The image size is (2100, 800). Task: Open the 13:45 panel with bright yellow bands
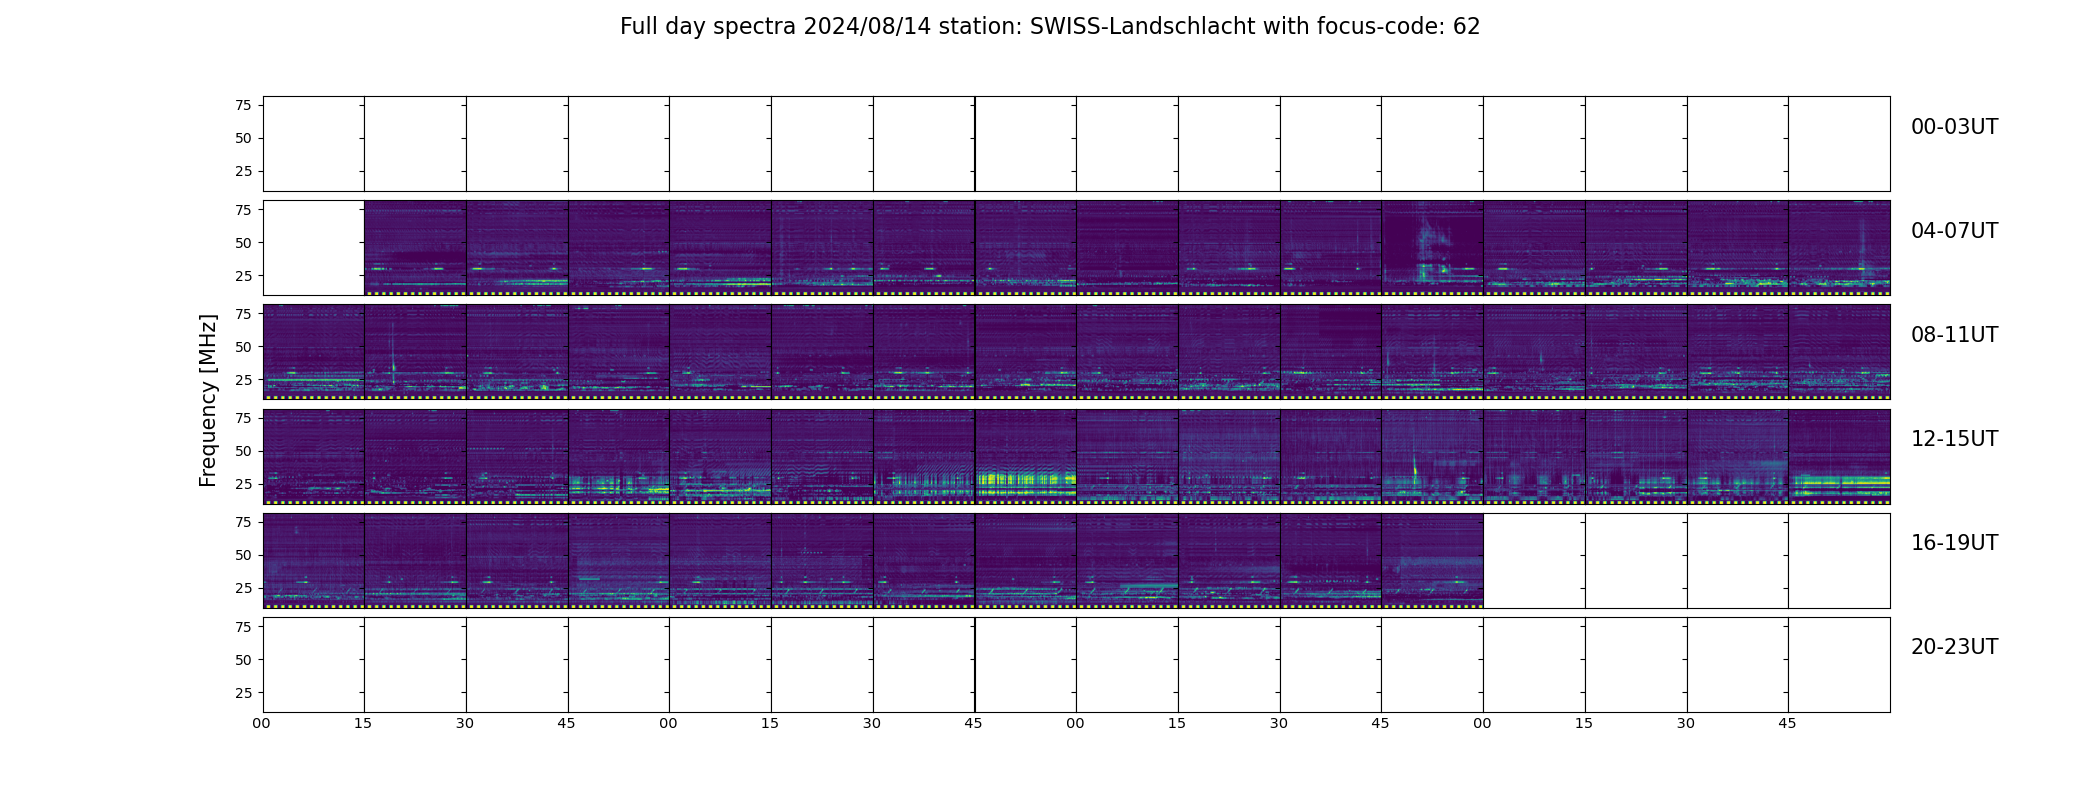1025,456
